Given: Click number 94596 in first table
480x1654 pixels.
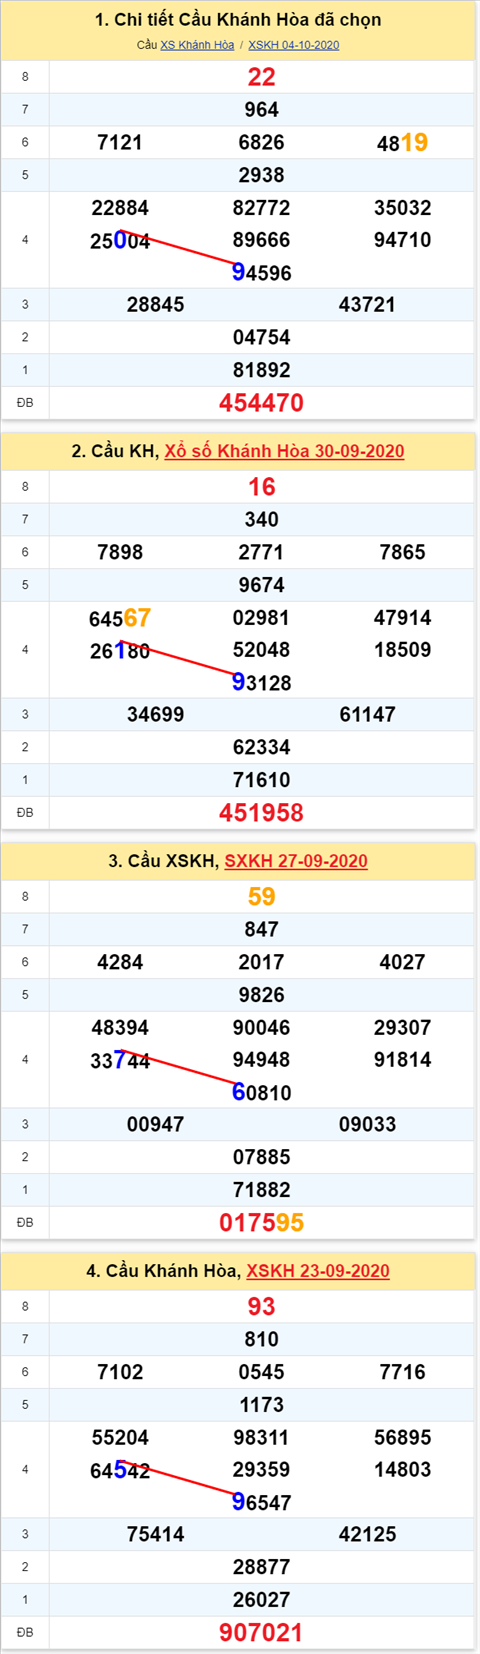Looking at the screenshot, I should pos(261,273).
